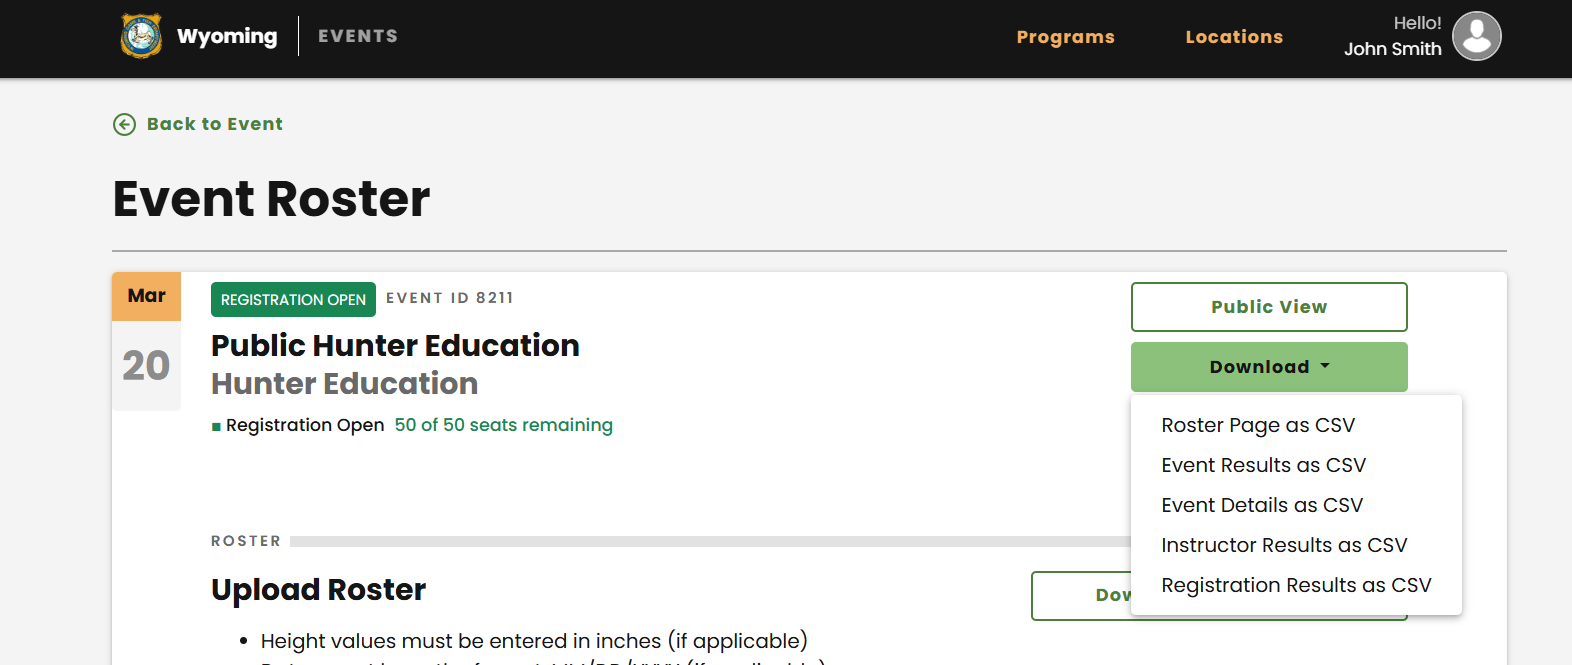
Task: Select Roster Page as CSV
Action: point(1258,425)
